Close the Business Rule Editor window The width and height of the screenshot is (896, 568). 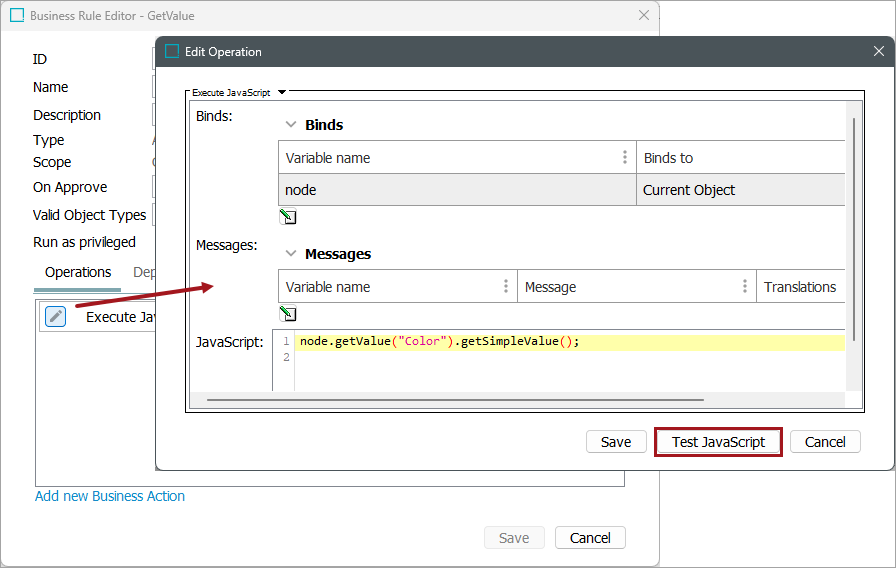coord(644,16)
